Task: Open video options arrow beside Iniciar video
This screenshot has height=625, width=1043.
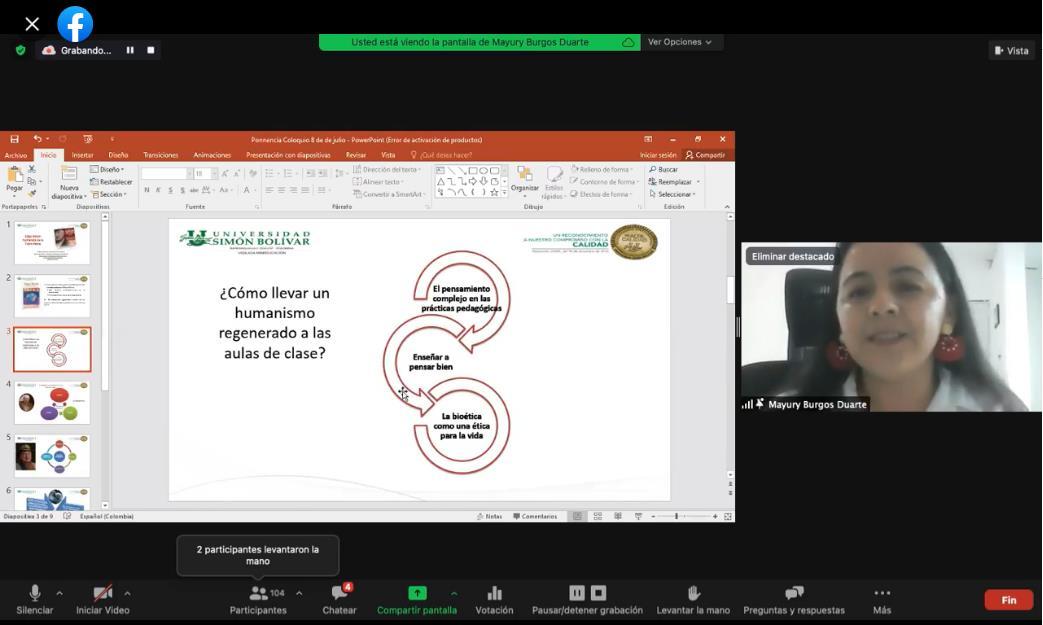Action: point(127,593)
